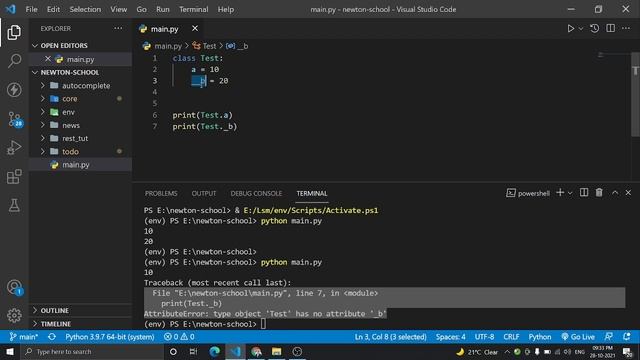
Task: Open the Run menu
Action: click(162, 9)
